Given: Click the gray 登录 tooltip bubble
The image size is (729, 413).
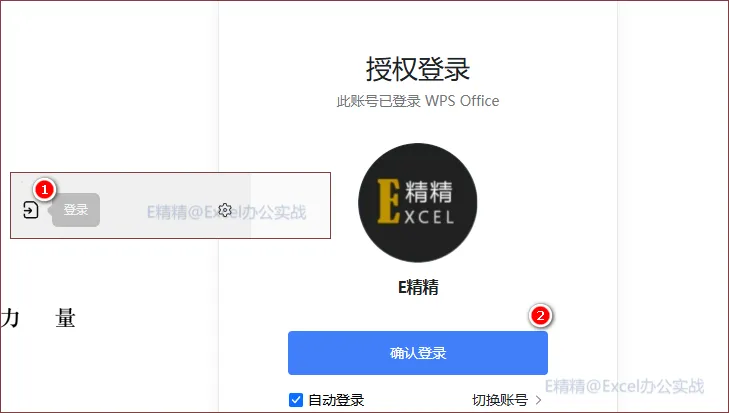Looking at the screenshot, I should point(76,210).
